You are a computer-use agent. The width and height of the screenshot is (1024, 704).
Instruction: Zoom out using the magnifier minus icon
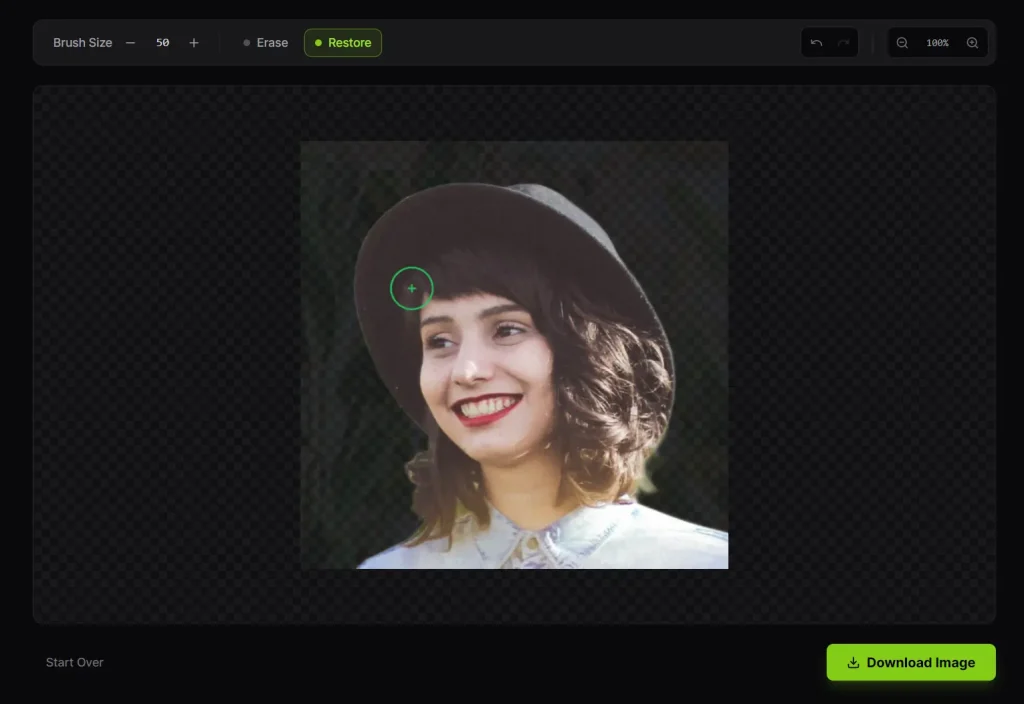coord(903,42)
